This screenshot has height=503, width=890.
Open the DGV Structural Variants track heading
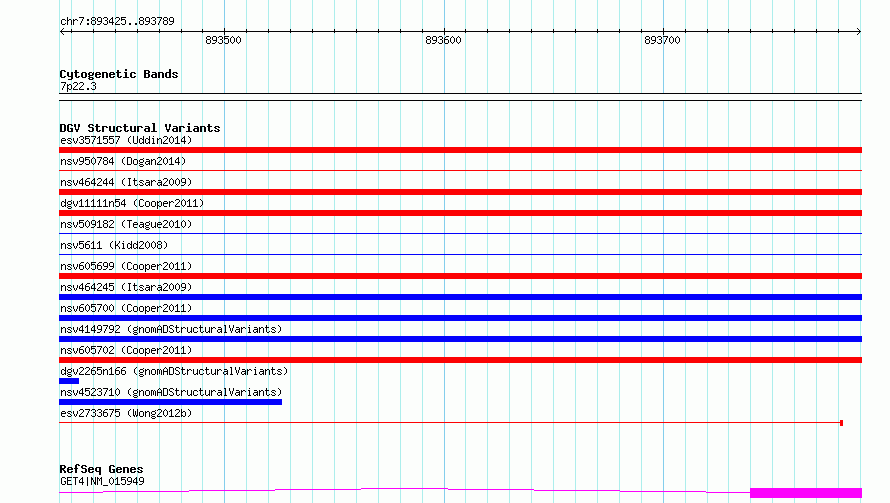tap(140, 128)
